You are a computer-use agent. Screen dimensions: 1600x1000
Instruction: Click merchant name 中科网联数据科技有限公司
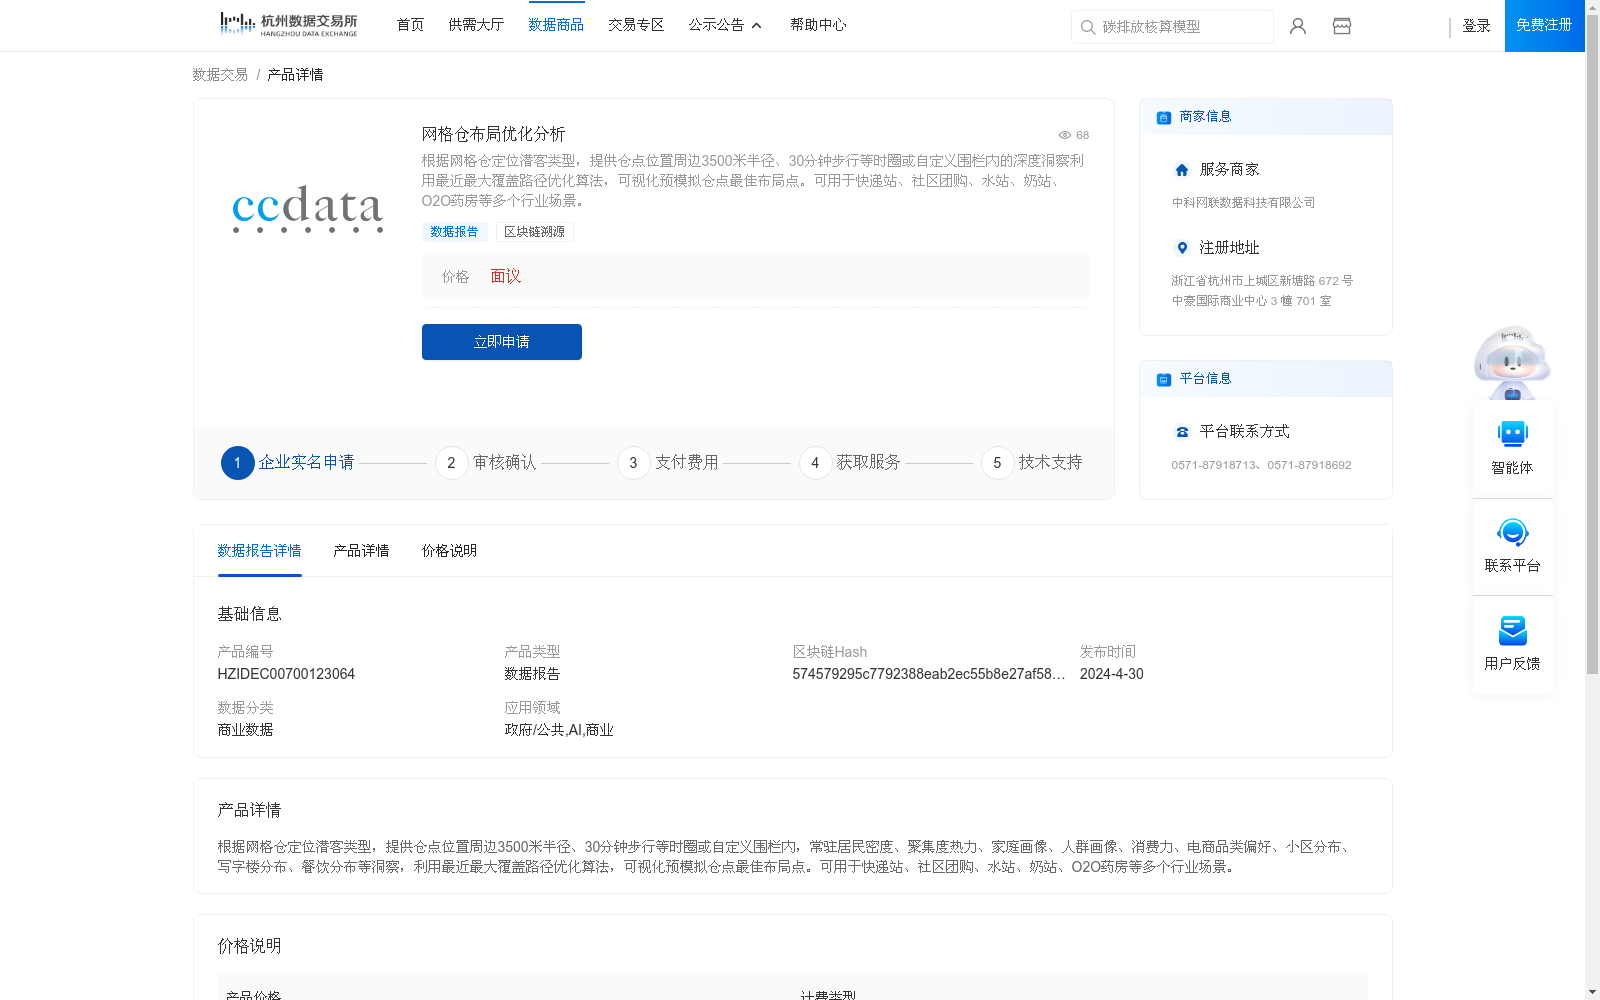1244,203
